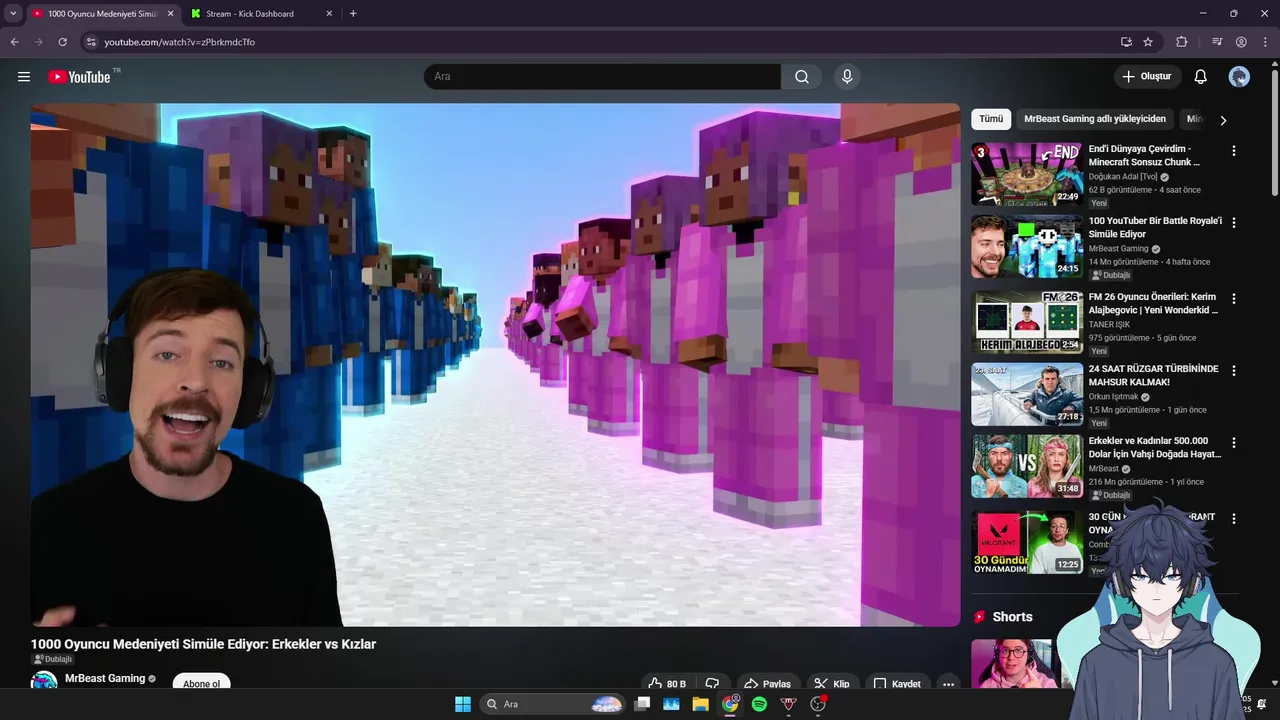Open more actions ellipsis under video
This screenshot has width=1280, height=720.
tap(948, 684)
